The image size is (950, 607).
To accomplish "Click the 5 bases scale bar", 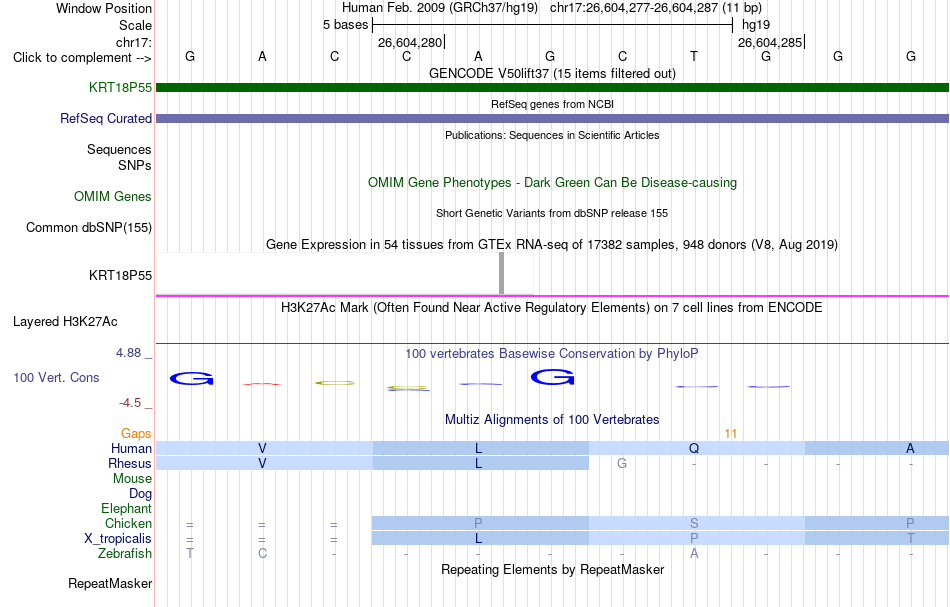I will coord(552,25).
